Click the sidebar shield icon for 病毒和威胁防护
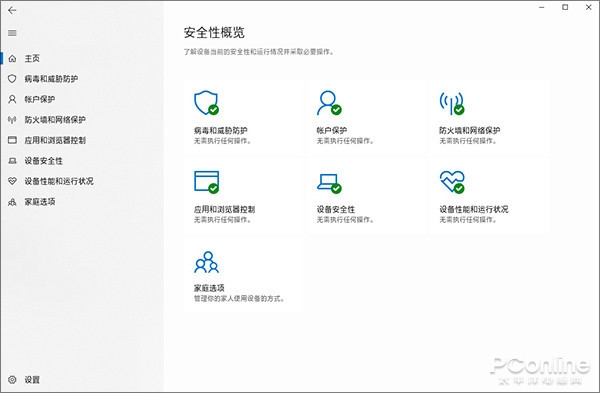 click(x=12, y=78)
